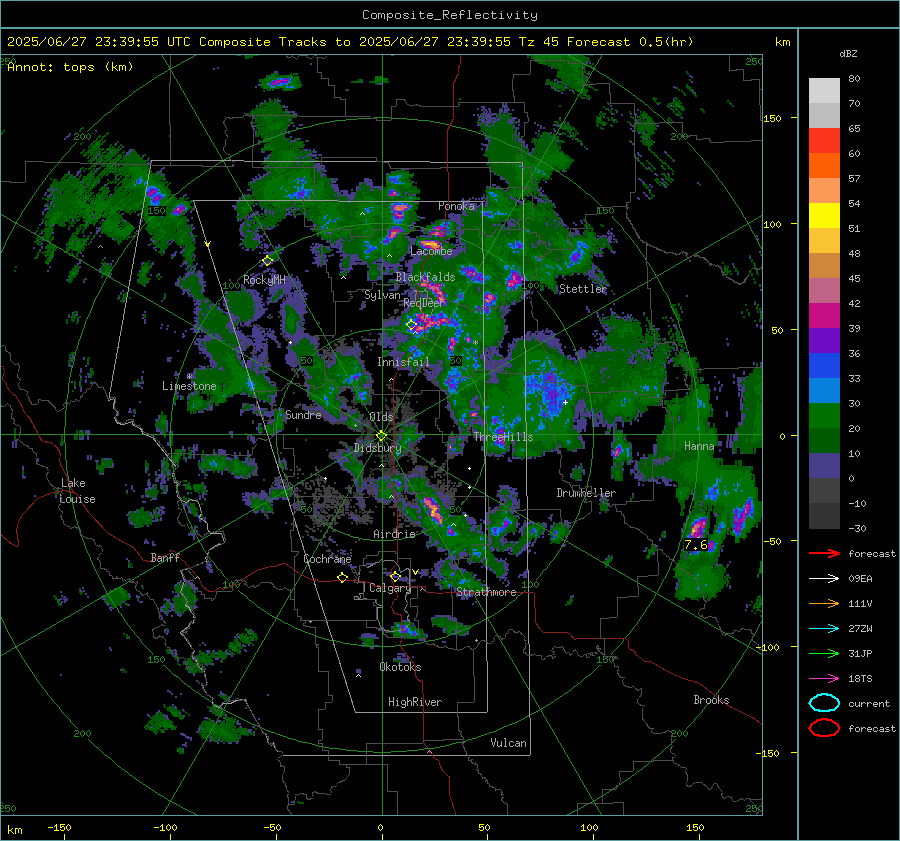The width and height of the screenshot is (900, 841).
Task: Click the yellow diamond marker below Cochrane
Action: (343, 578)
